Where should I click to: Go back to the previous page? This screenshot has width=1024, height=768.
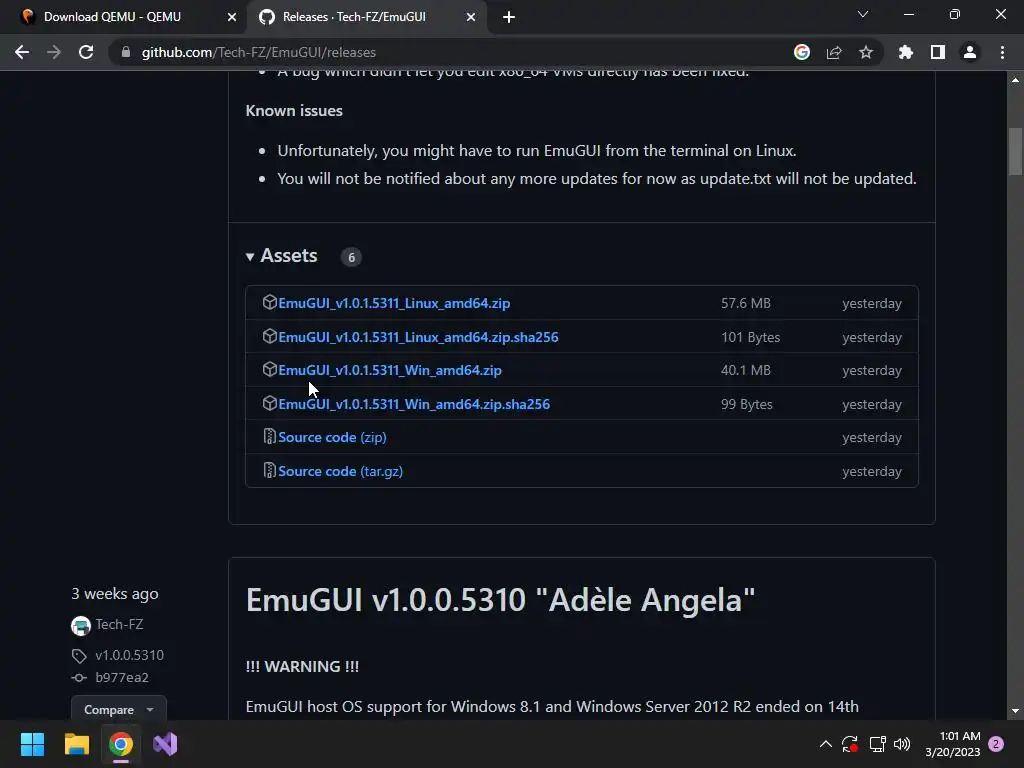click(22, 52)
